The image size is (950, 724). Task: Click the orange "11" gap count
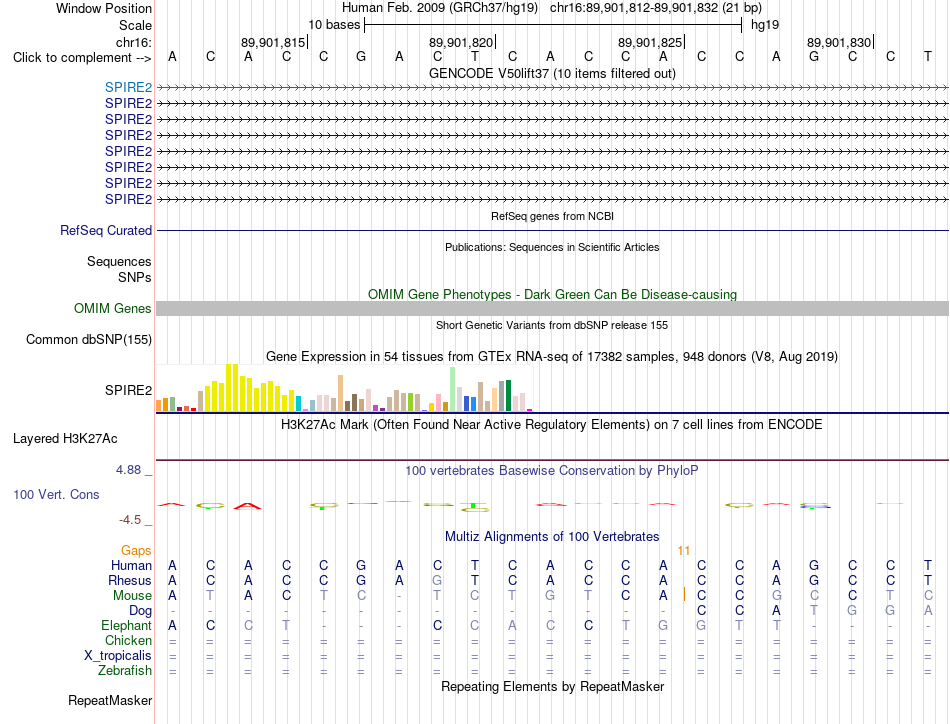click(683, 550)
